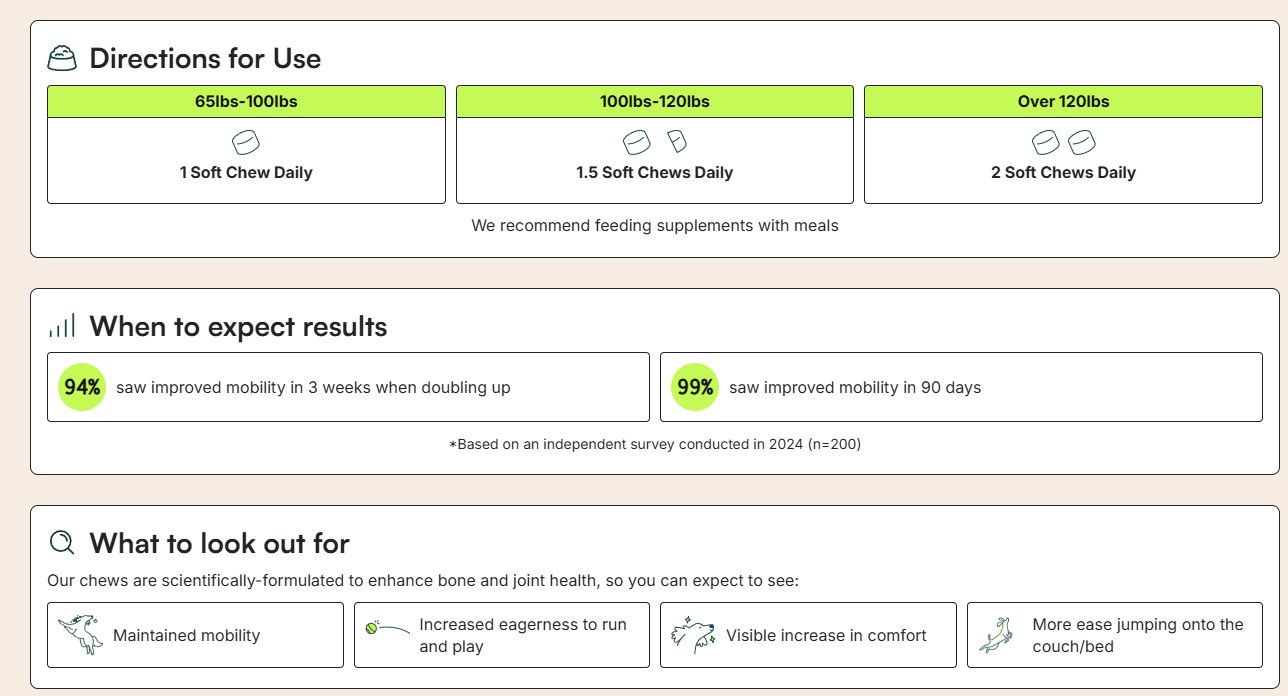This screenshot has width=1288, height=696.
Task: Click the 2 Soft Chews Daily text
Action: coord(1063,172)
